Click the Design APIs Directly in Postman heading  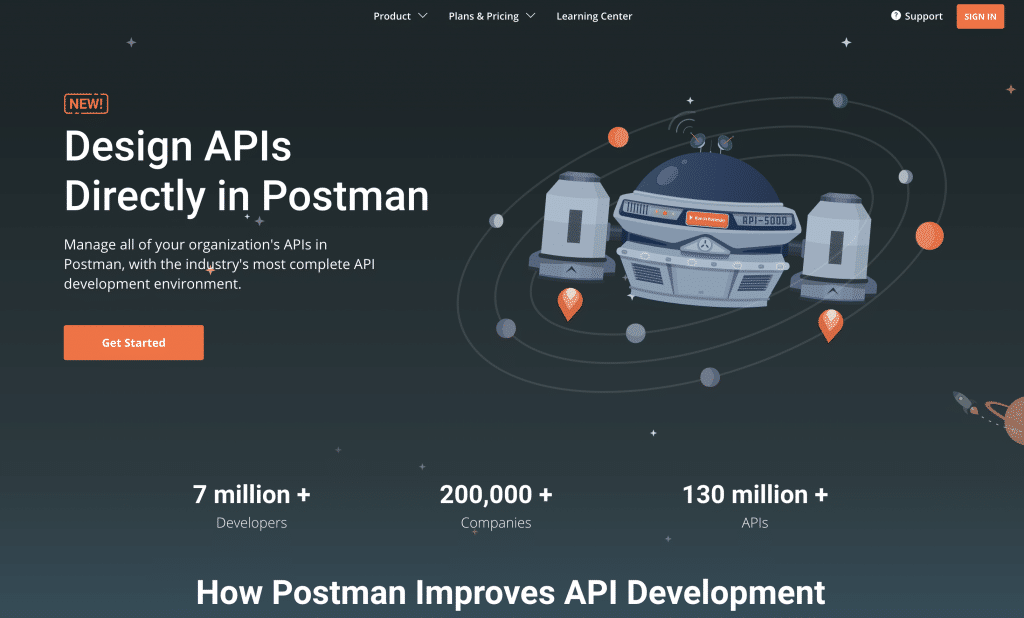[x=246, y=171]
